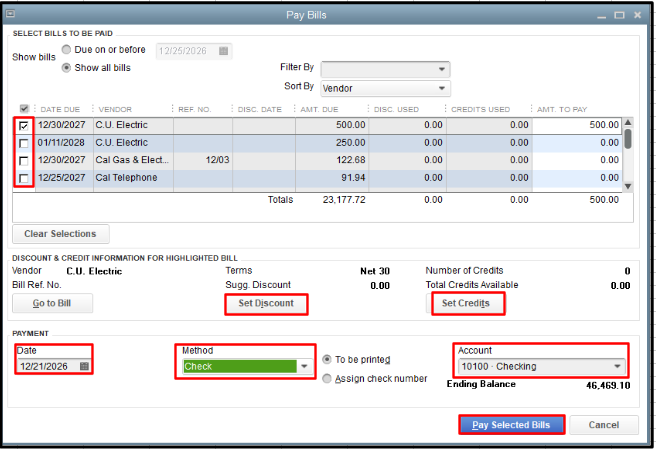The height and width of the screenshot is (449, 656).
Task: Click the AMT. DUE column header
Action: [x=319, y=110]
